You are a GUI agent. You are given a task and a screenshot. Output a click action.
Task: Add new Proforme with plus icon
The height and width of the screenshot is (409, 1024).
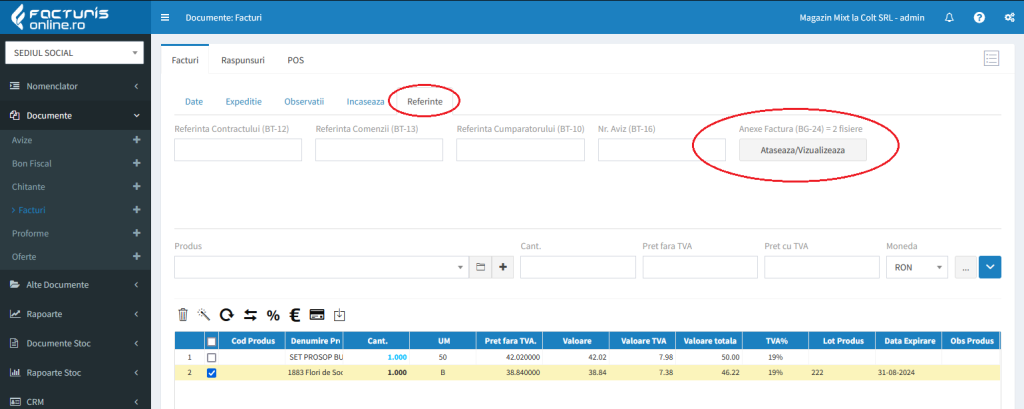coord(136,233)
